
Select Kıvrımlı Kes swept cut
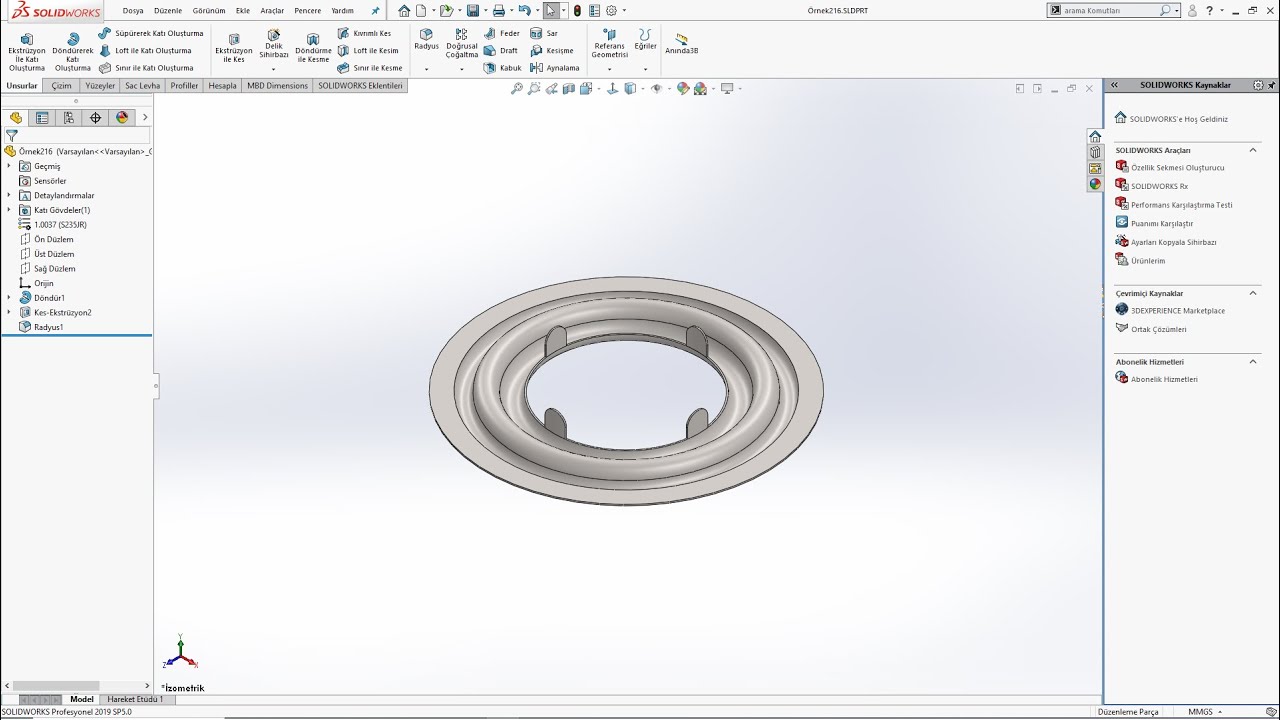[x=364, y=33]
